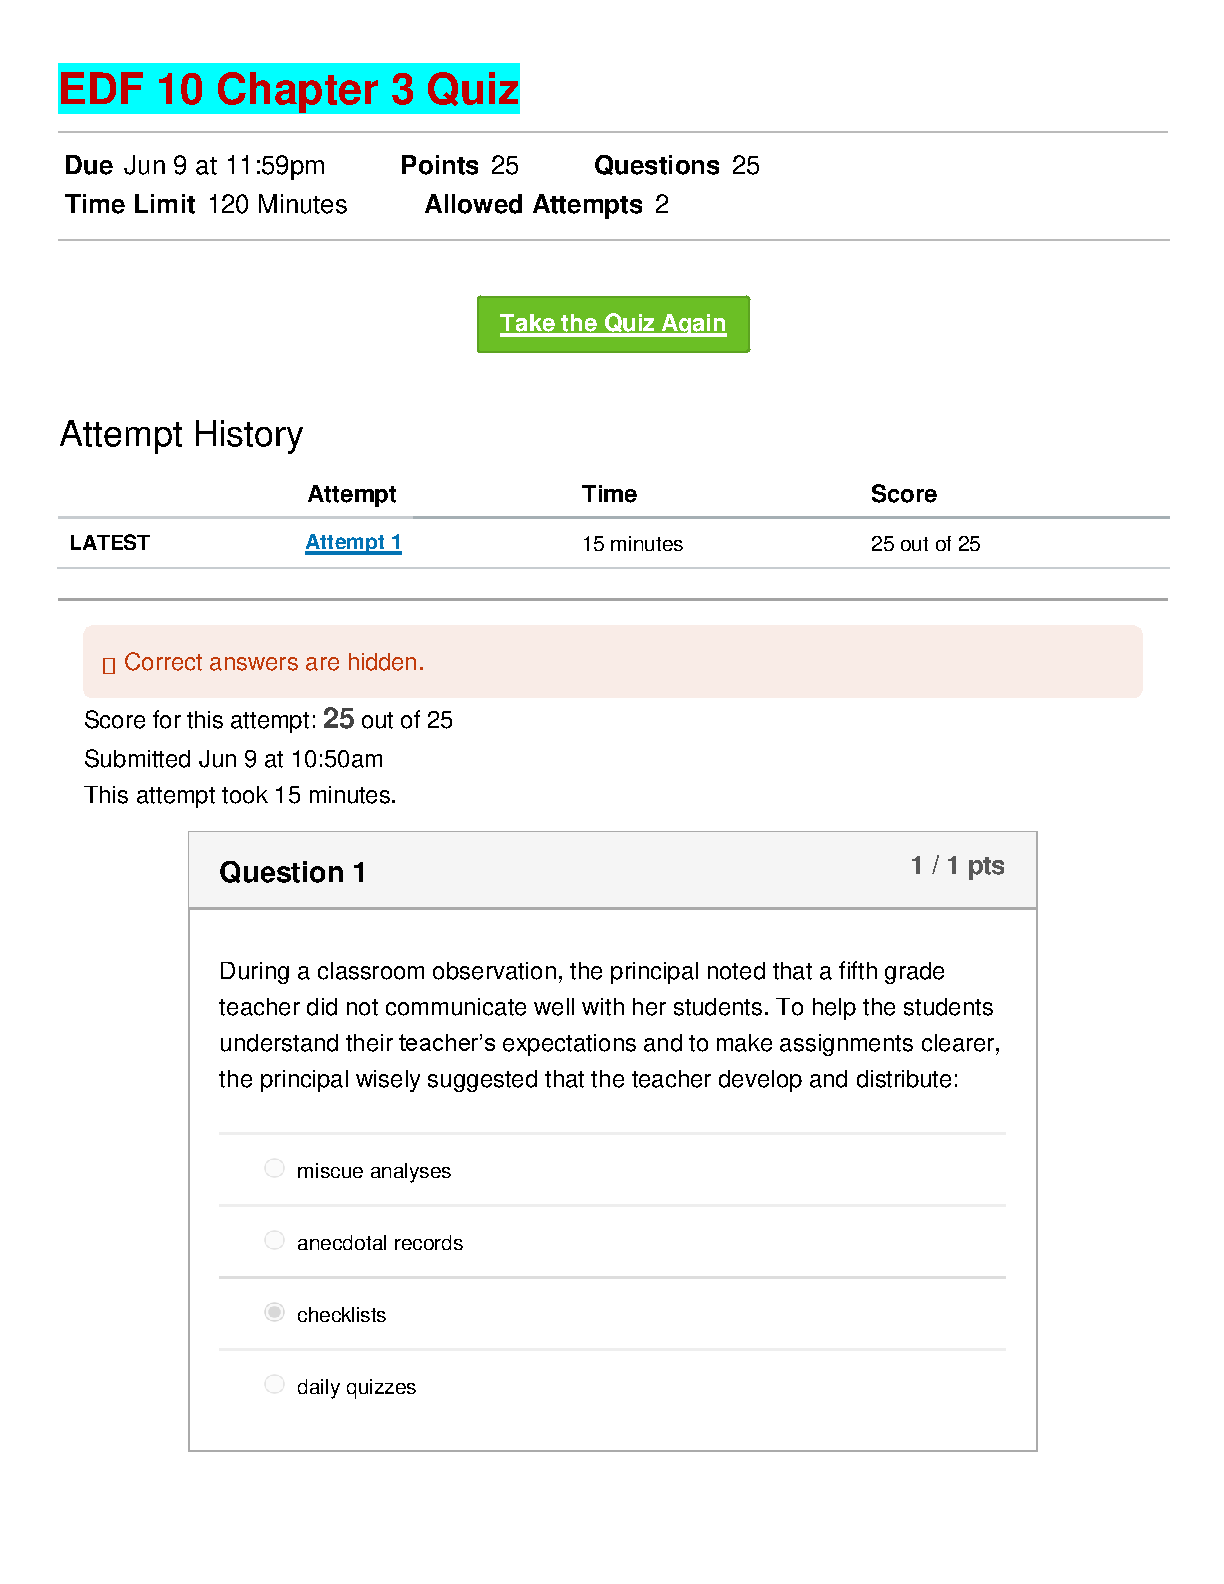Viewport: 1224px width, 1584px height.
Task: Click the LATEST row label
Action: click(x=110, y=543)
